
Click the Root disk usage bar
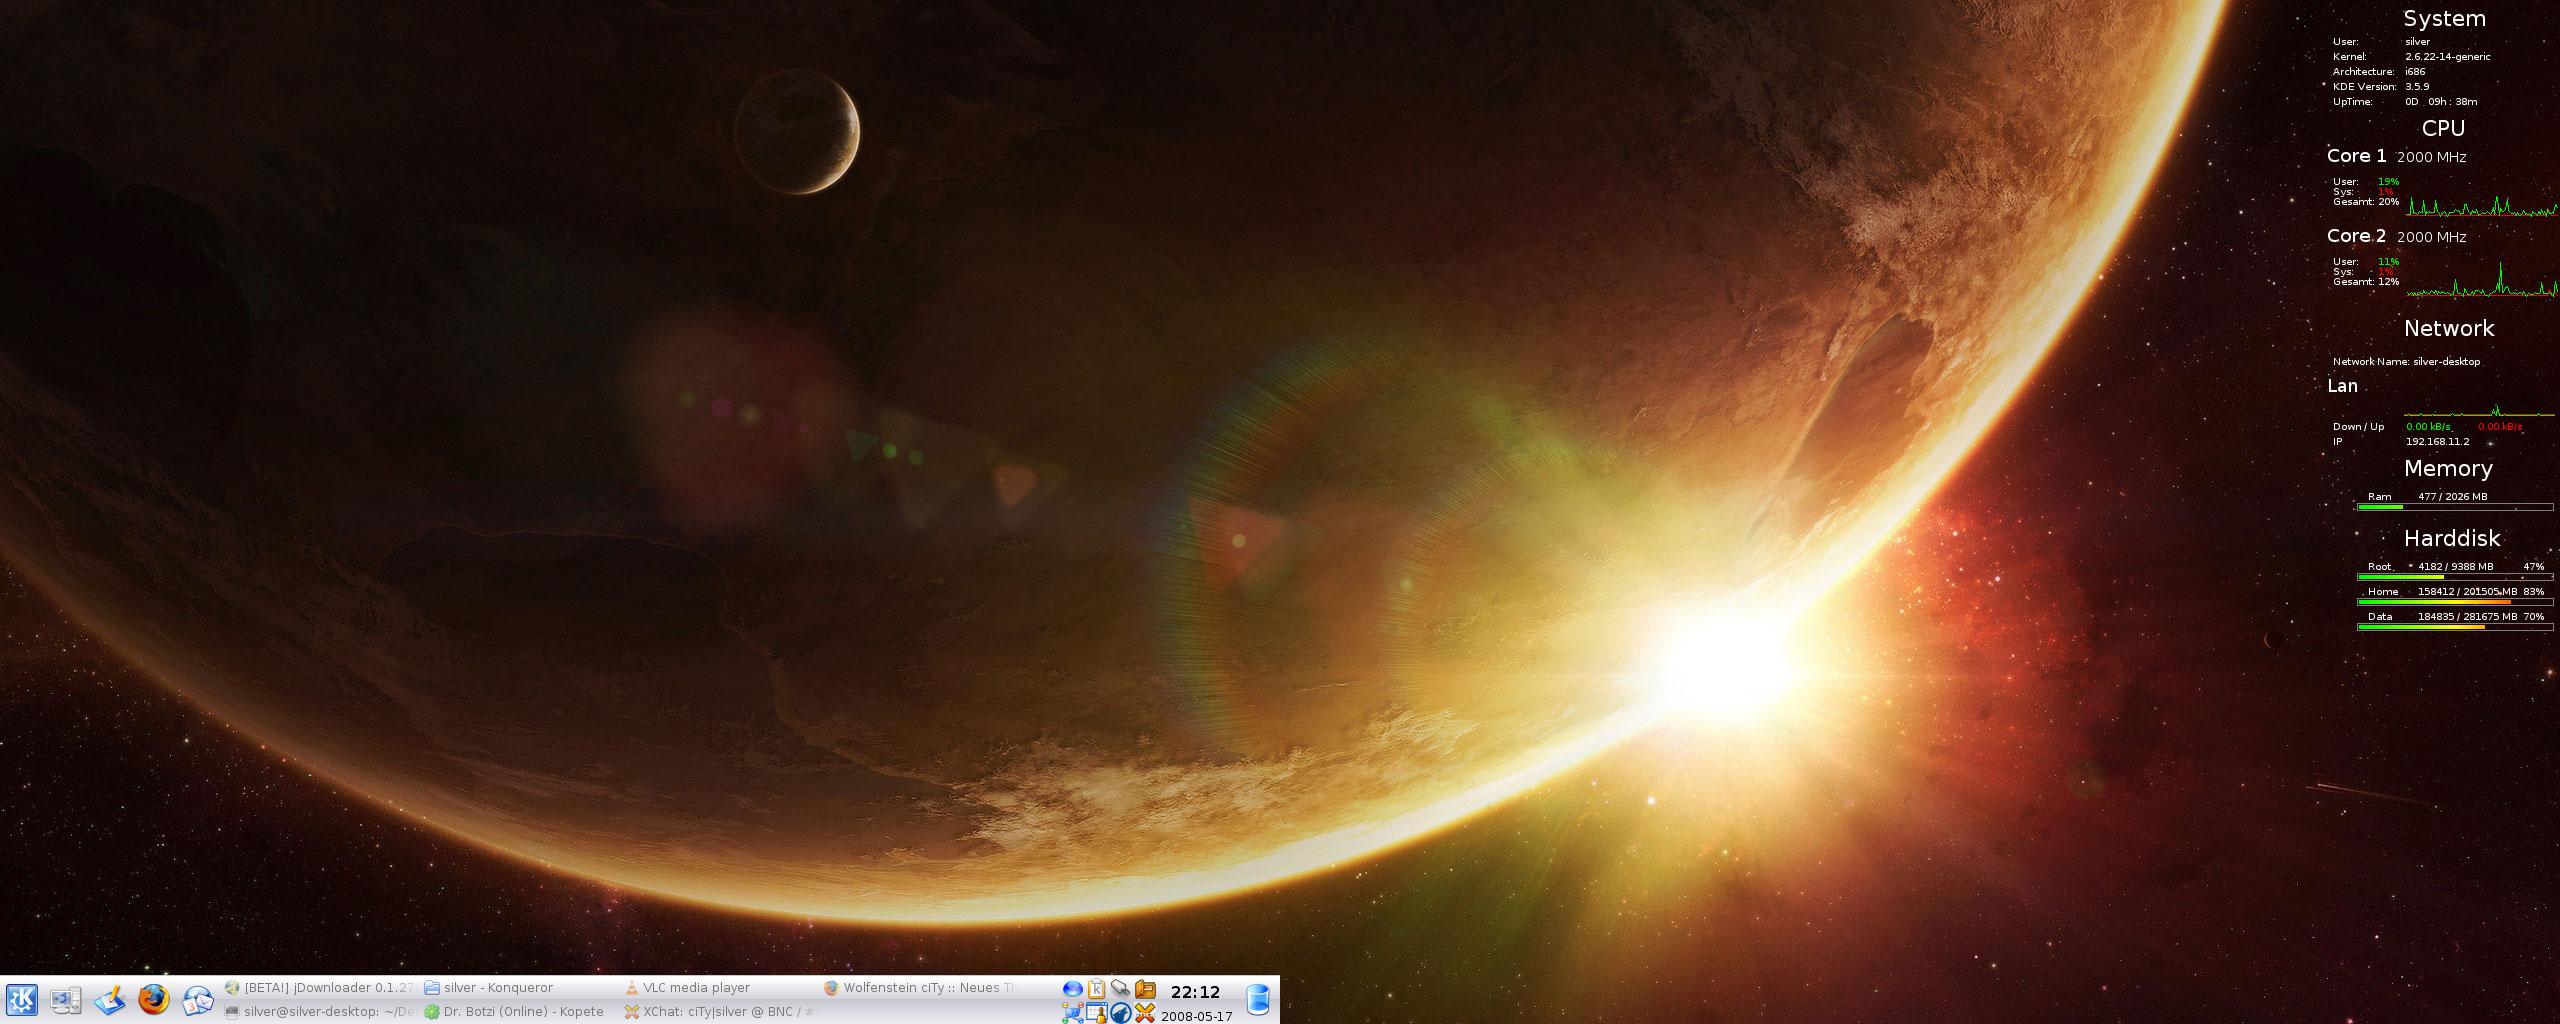point(2455,577)
